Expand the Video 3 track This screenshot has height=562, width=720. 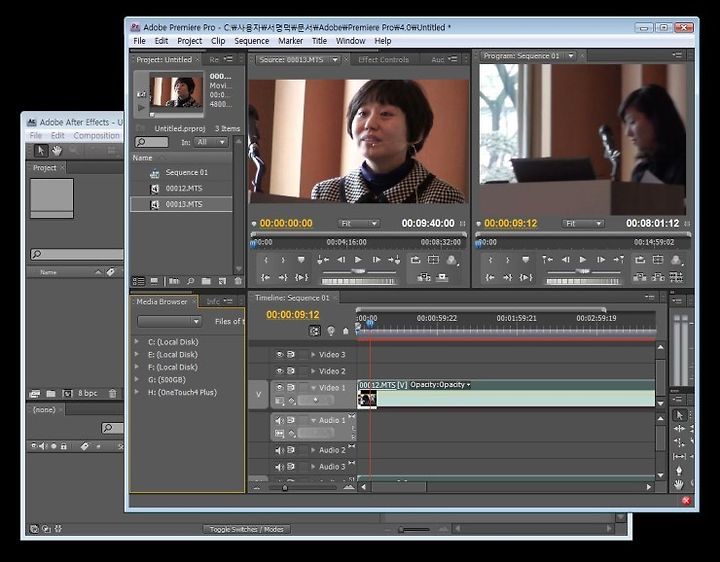click(x=314, y=354)
